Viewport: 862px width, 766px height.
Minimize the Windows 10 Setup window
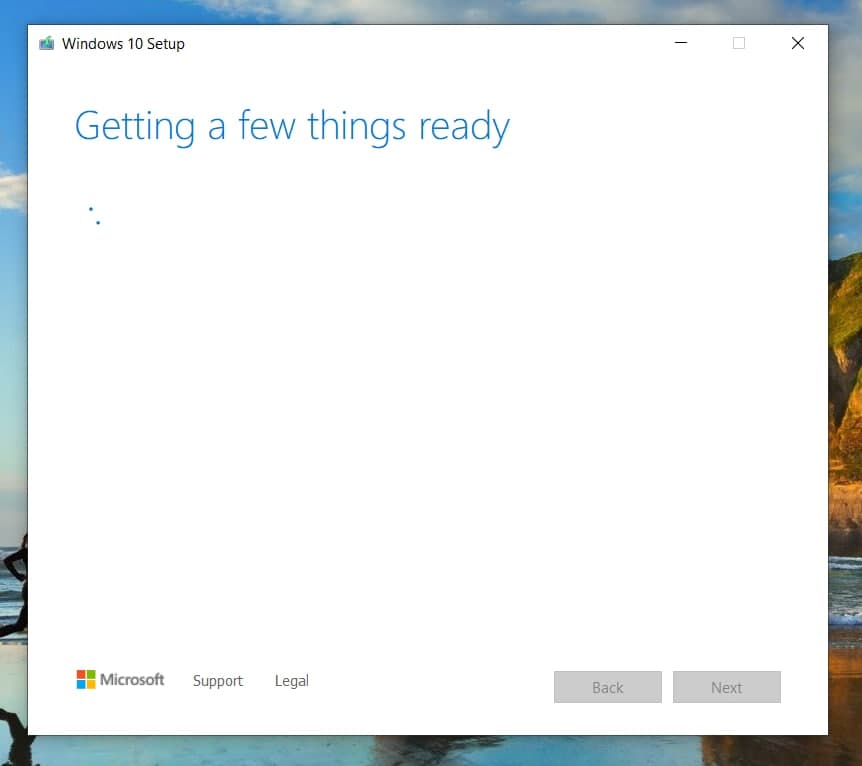[681, 43]
